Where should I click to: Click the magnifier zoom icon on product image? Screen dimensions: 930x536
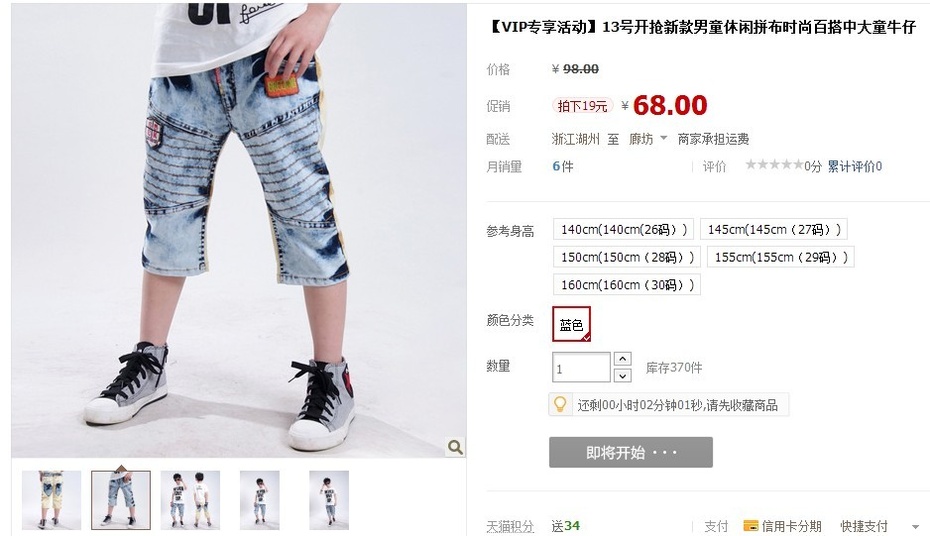coord(455,446)
